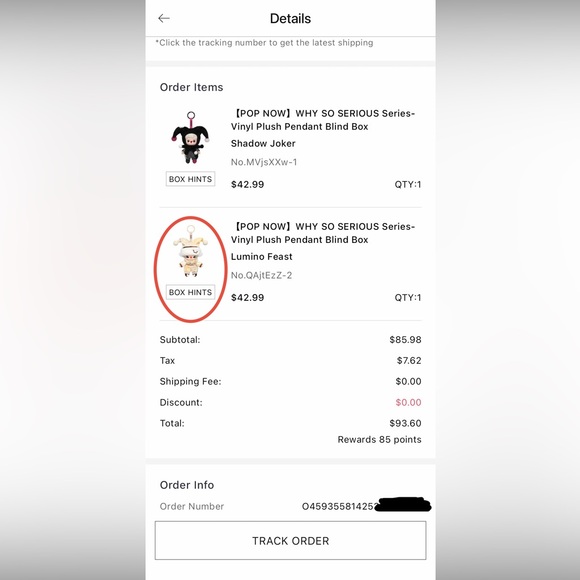Image resolution: width=580 pixels, height=580 pixels.
Task: Select the Shadow Joker variant name
Action: click(263, 144)
